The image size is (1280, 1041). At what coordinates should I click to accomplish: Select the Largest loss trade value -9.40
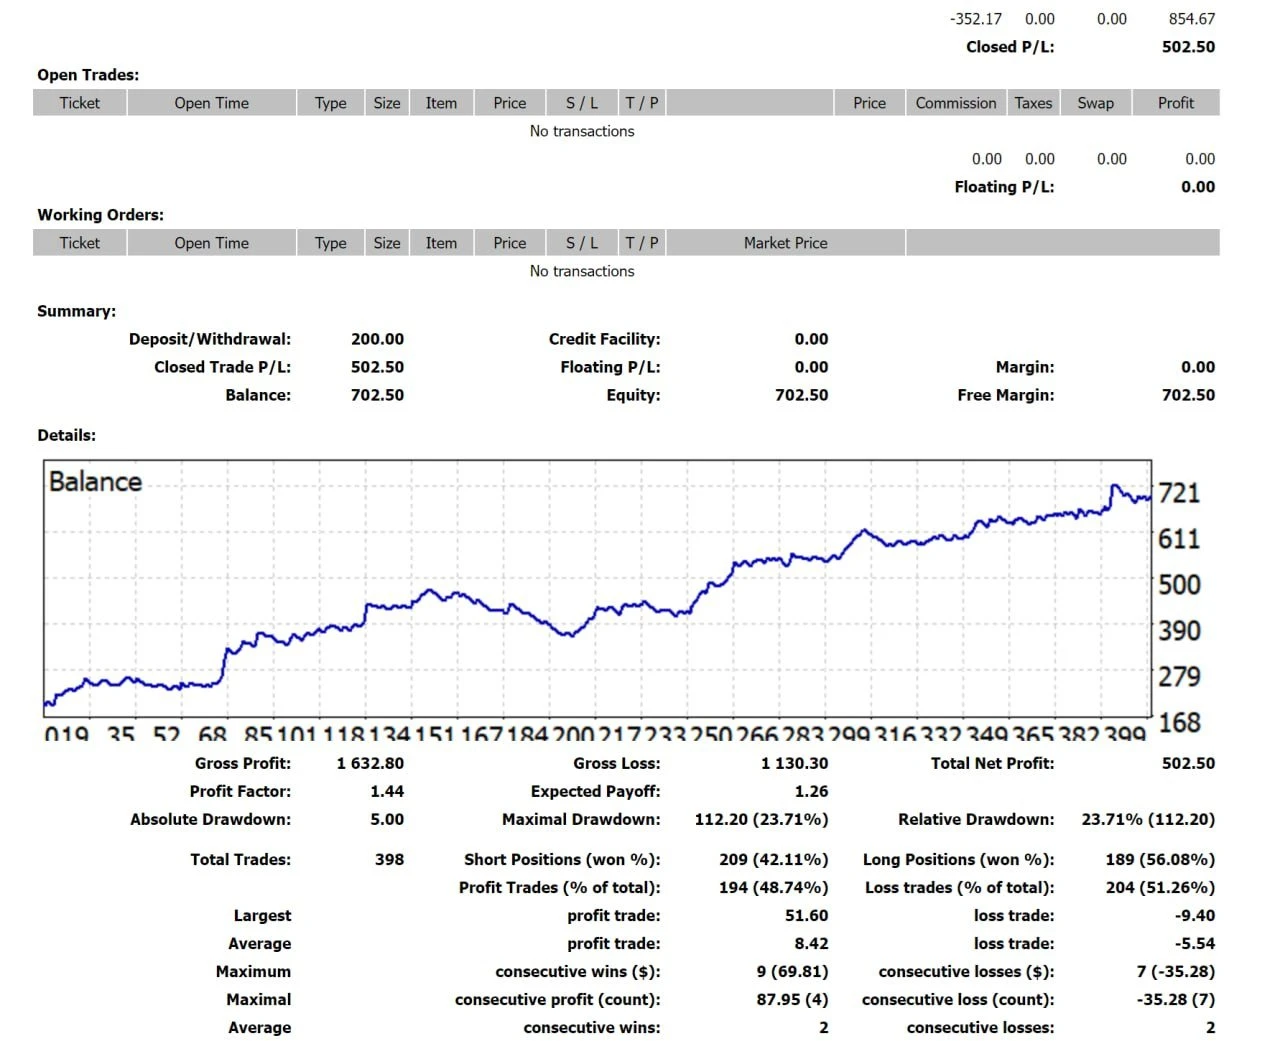tap(1194, 915)
